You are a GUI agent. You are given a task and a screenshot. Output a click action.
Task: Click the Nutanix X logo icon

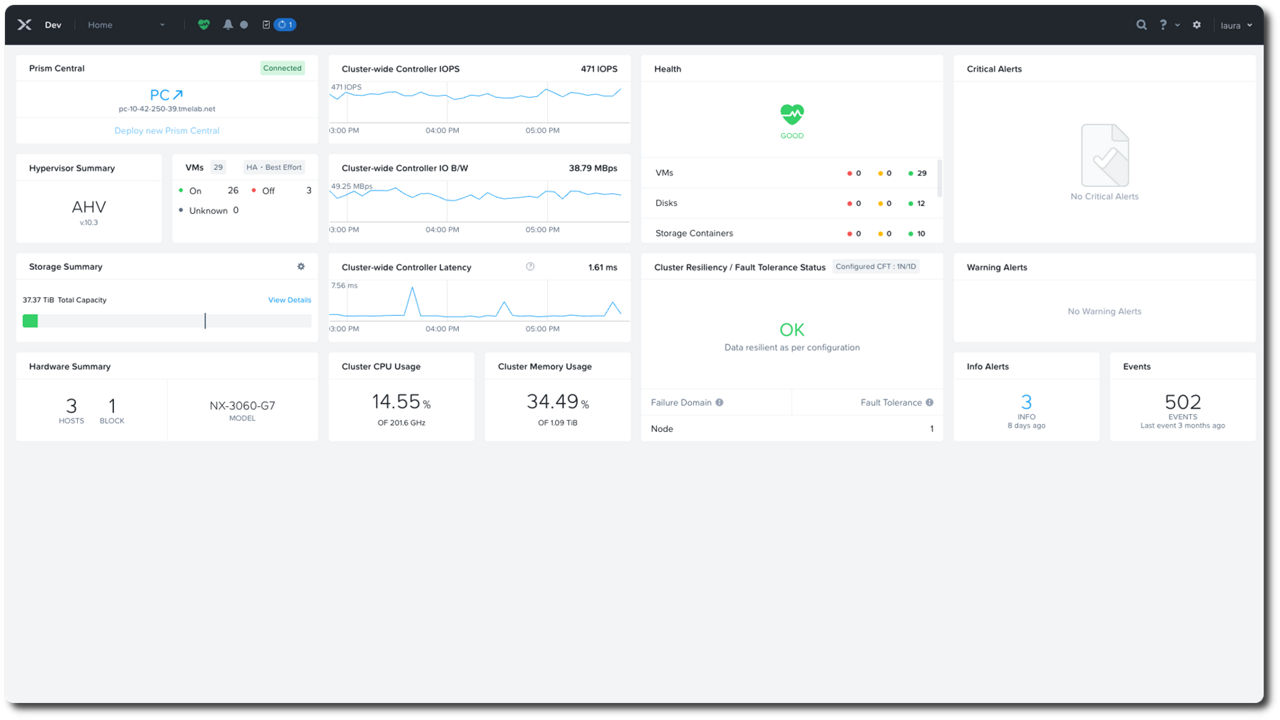(25, 25)
